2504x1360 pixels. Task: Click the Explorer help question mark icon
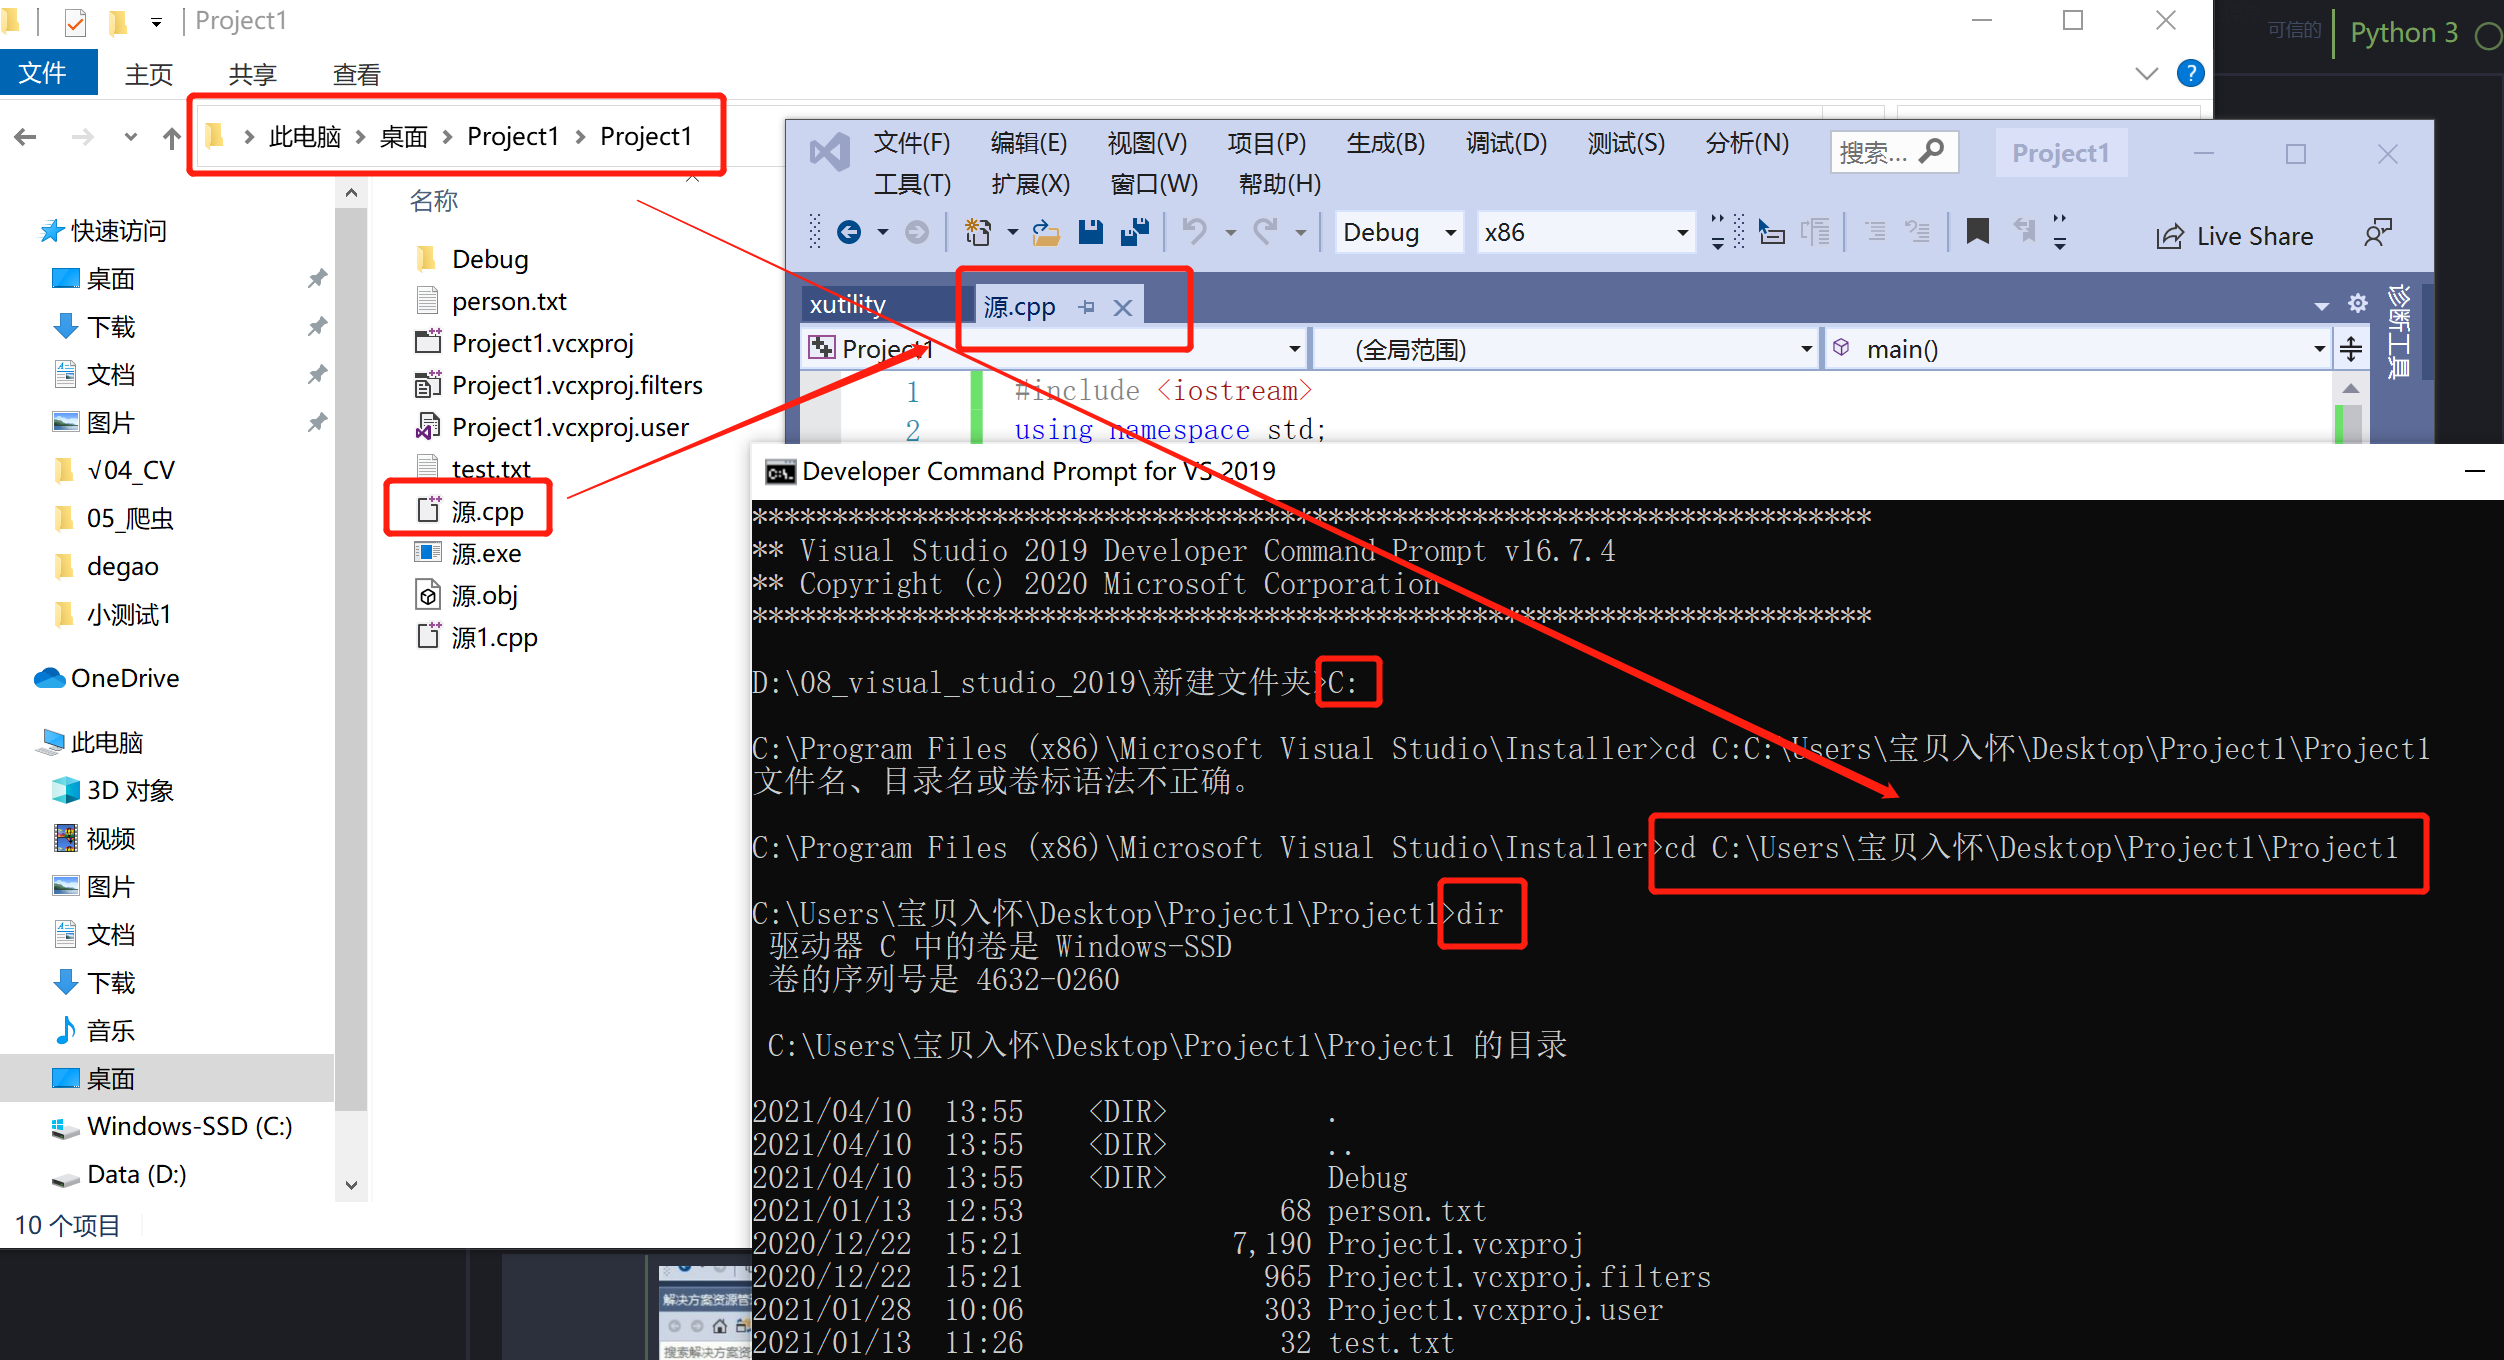pos(2190,73)
